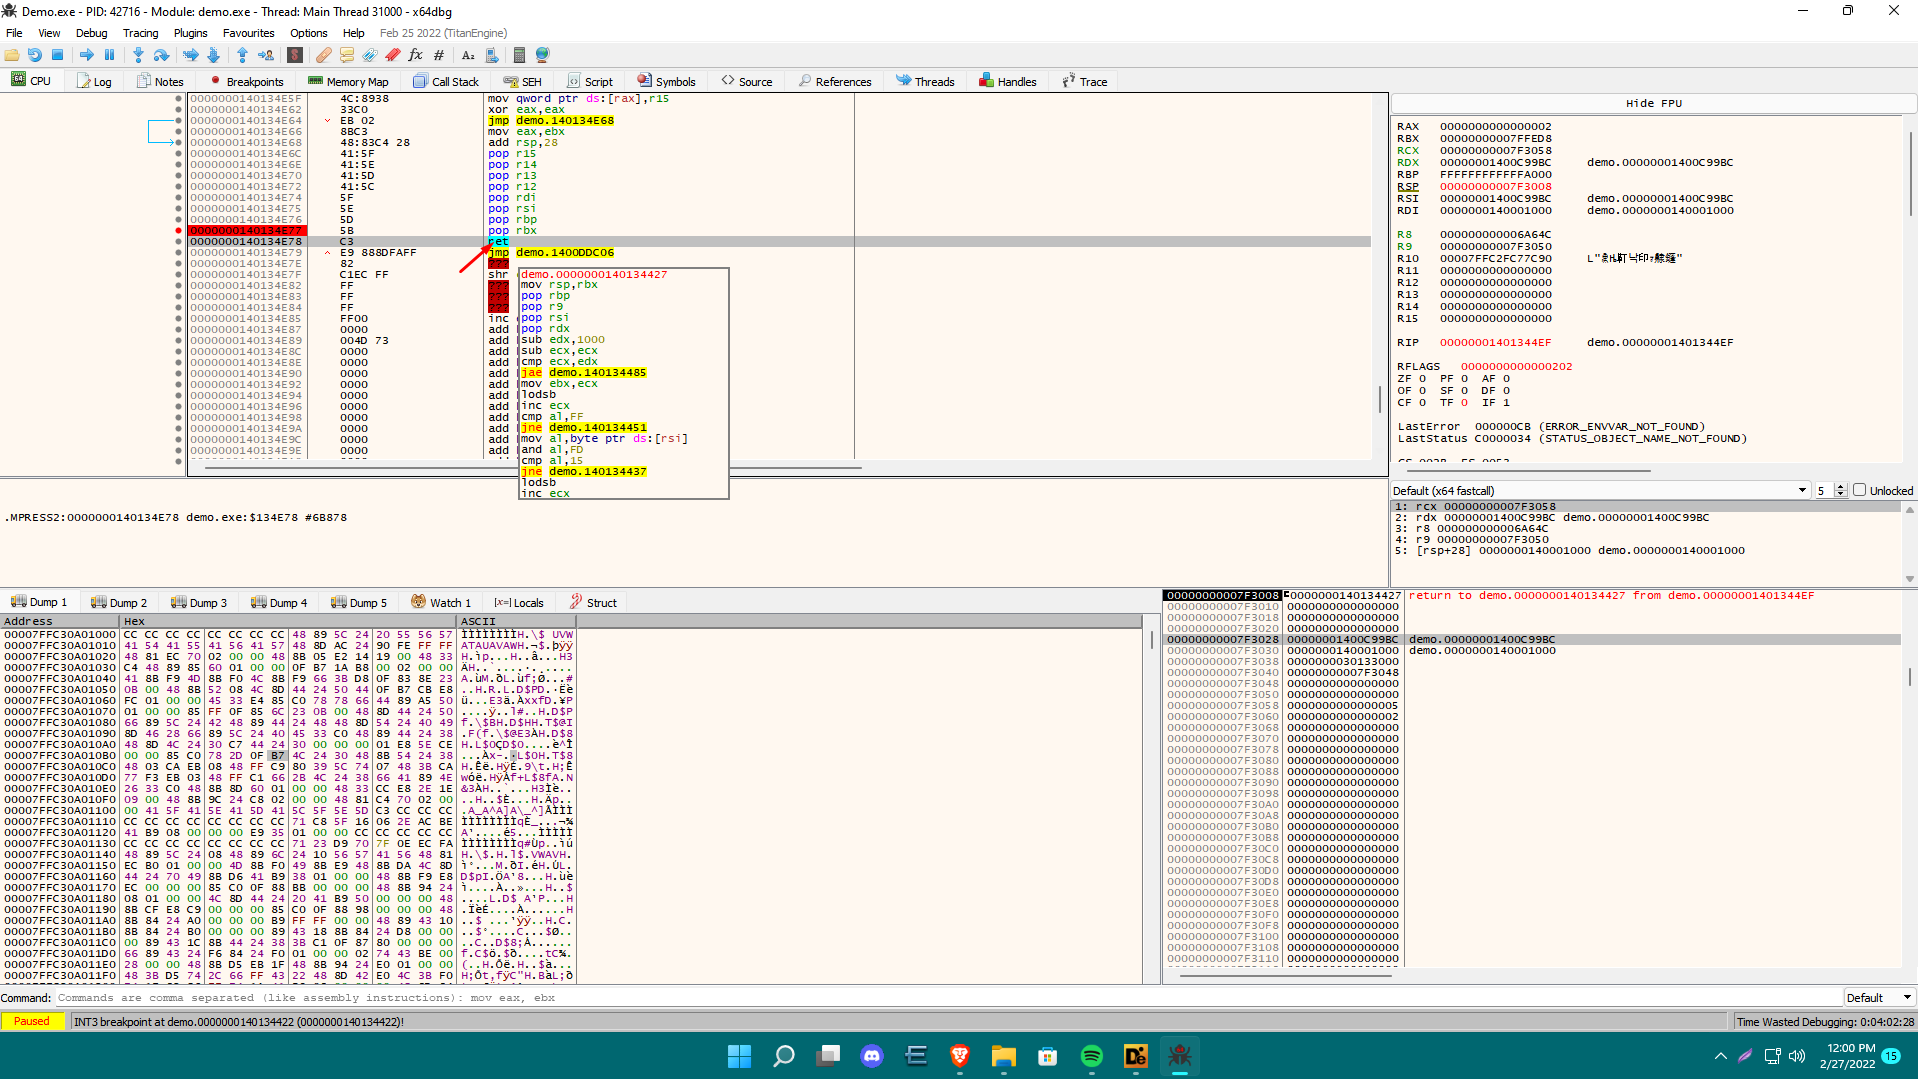
Task: Open the Default command type dropdown
Action: [x=1880, y=998]
